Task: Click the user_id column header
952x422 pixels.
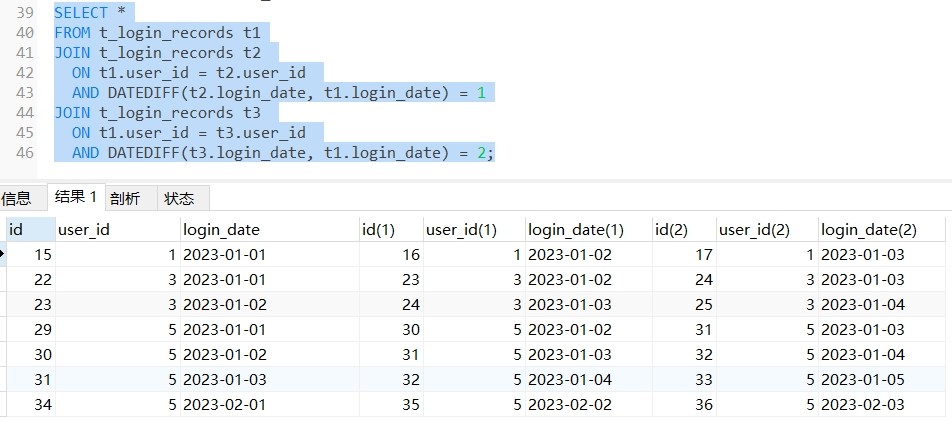Action: [118, 230]
